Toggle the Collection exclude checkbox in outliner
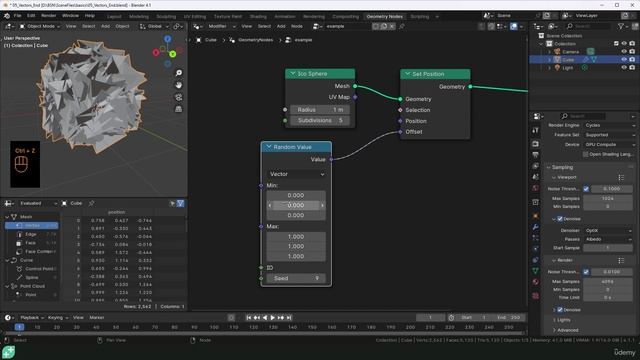The width and height of the screenshot is (640, 360). (x=616, y=44)
